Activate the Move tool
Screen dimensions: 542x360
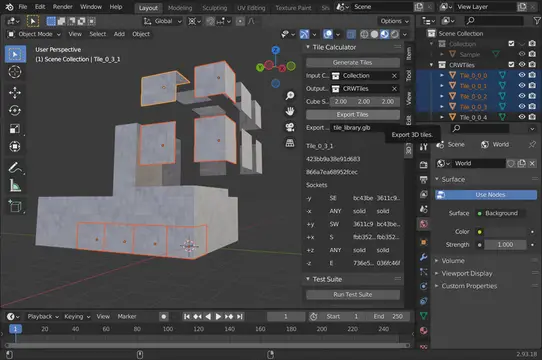click(15, 93)
